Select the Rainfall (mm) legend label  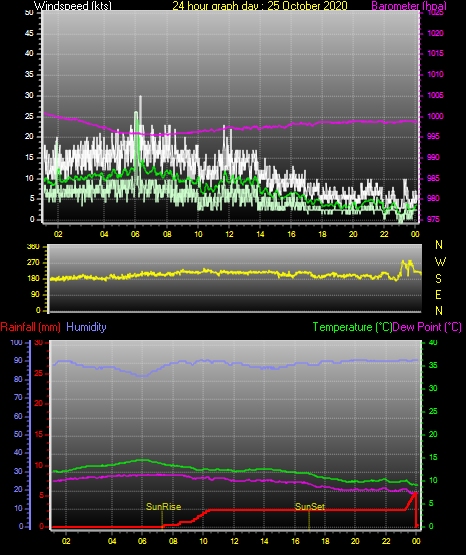click(x=30, y=327)
